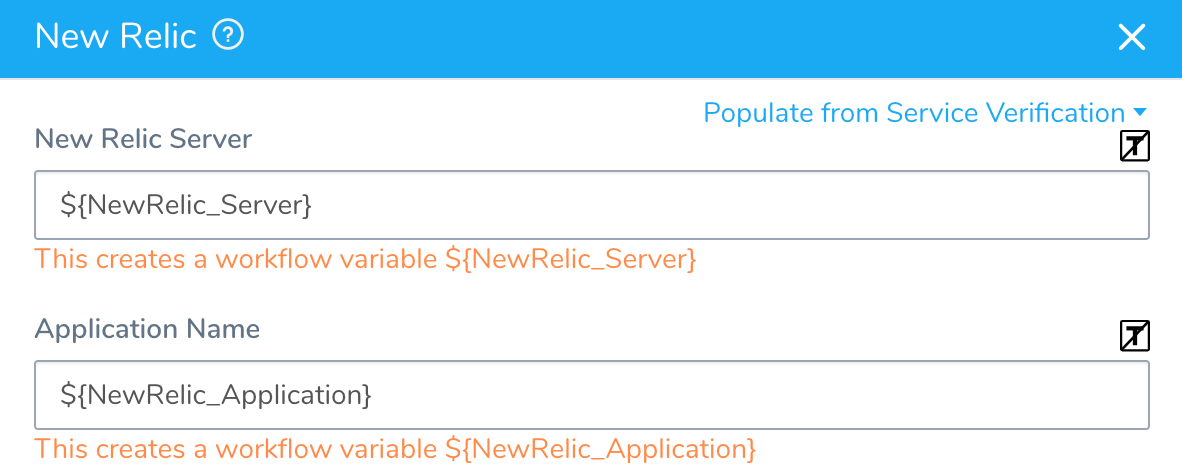1182x474 pixels.
Task: Close the New Relic dialog
Action: pos(1131,37)
